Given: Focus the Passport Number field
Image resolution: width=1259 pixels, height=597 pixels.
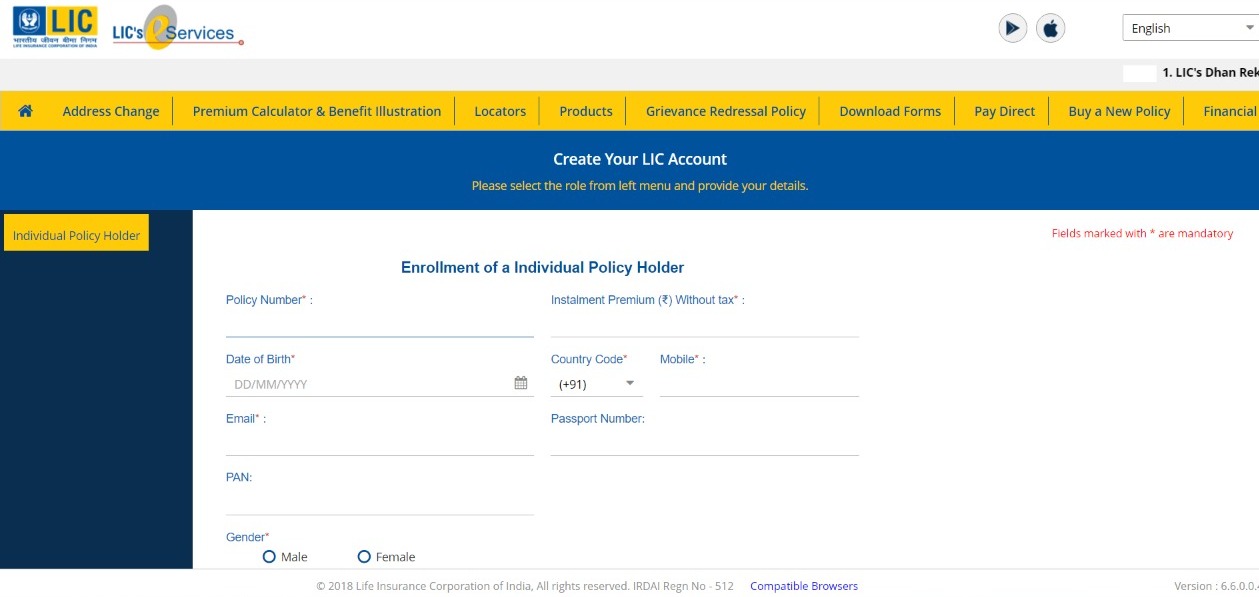Looking at the screenshot, I should click(x=705, y=443).
